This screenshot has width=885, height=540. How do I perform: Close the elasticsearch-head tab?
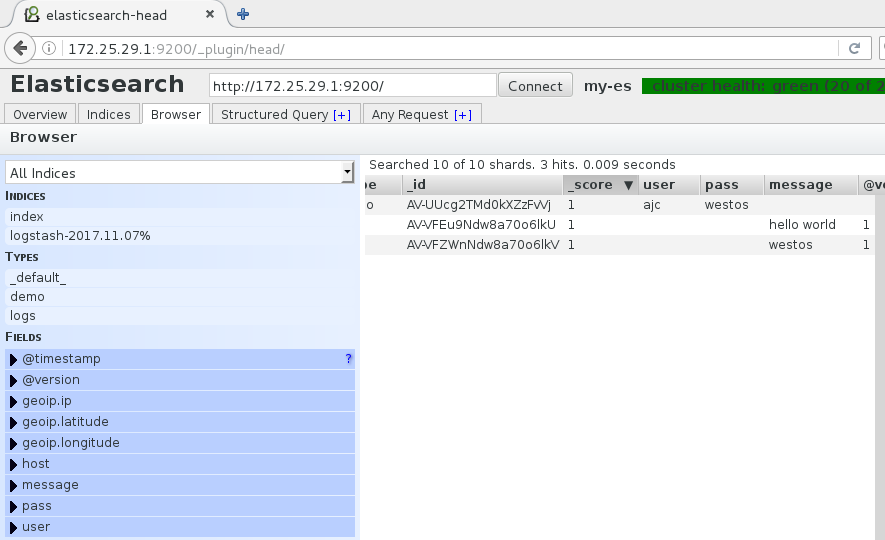(x=210, y=14)
